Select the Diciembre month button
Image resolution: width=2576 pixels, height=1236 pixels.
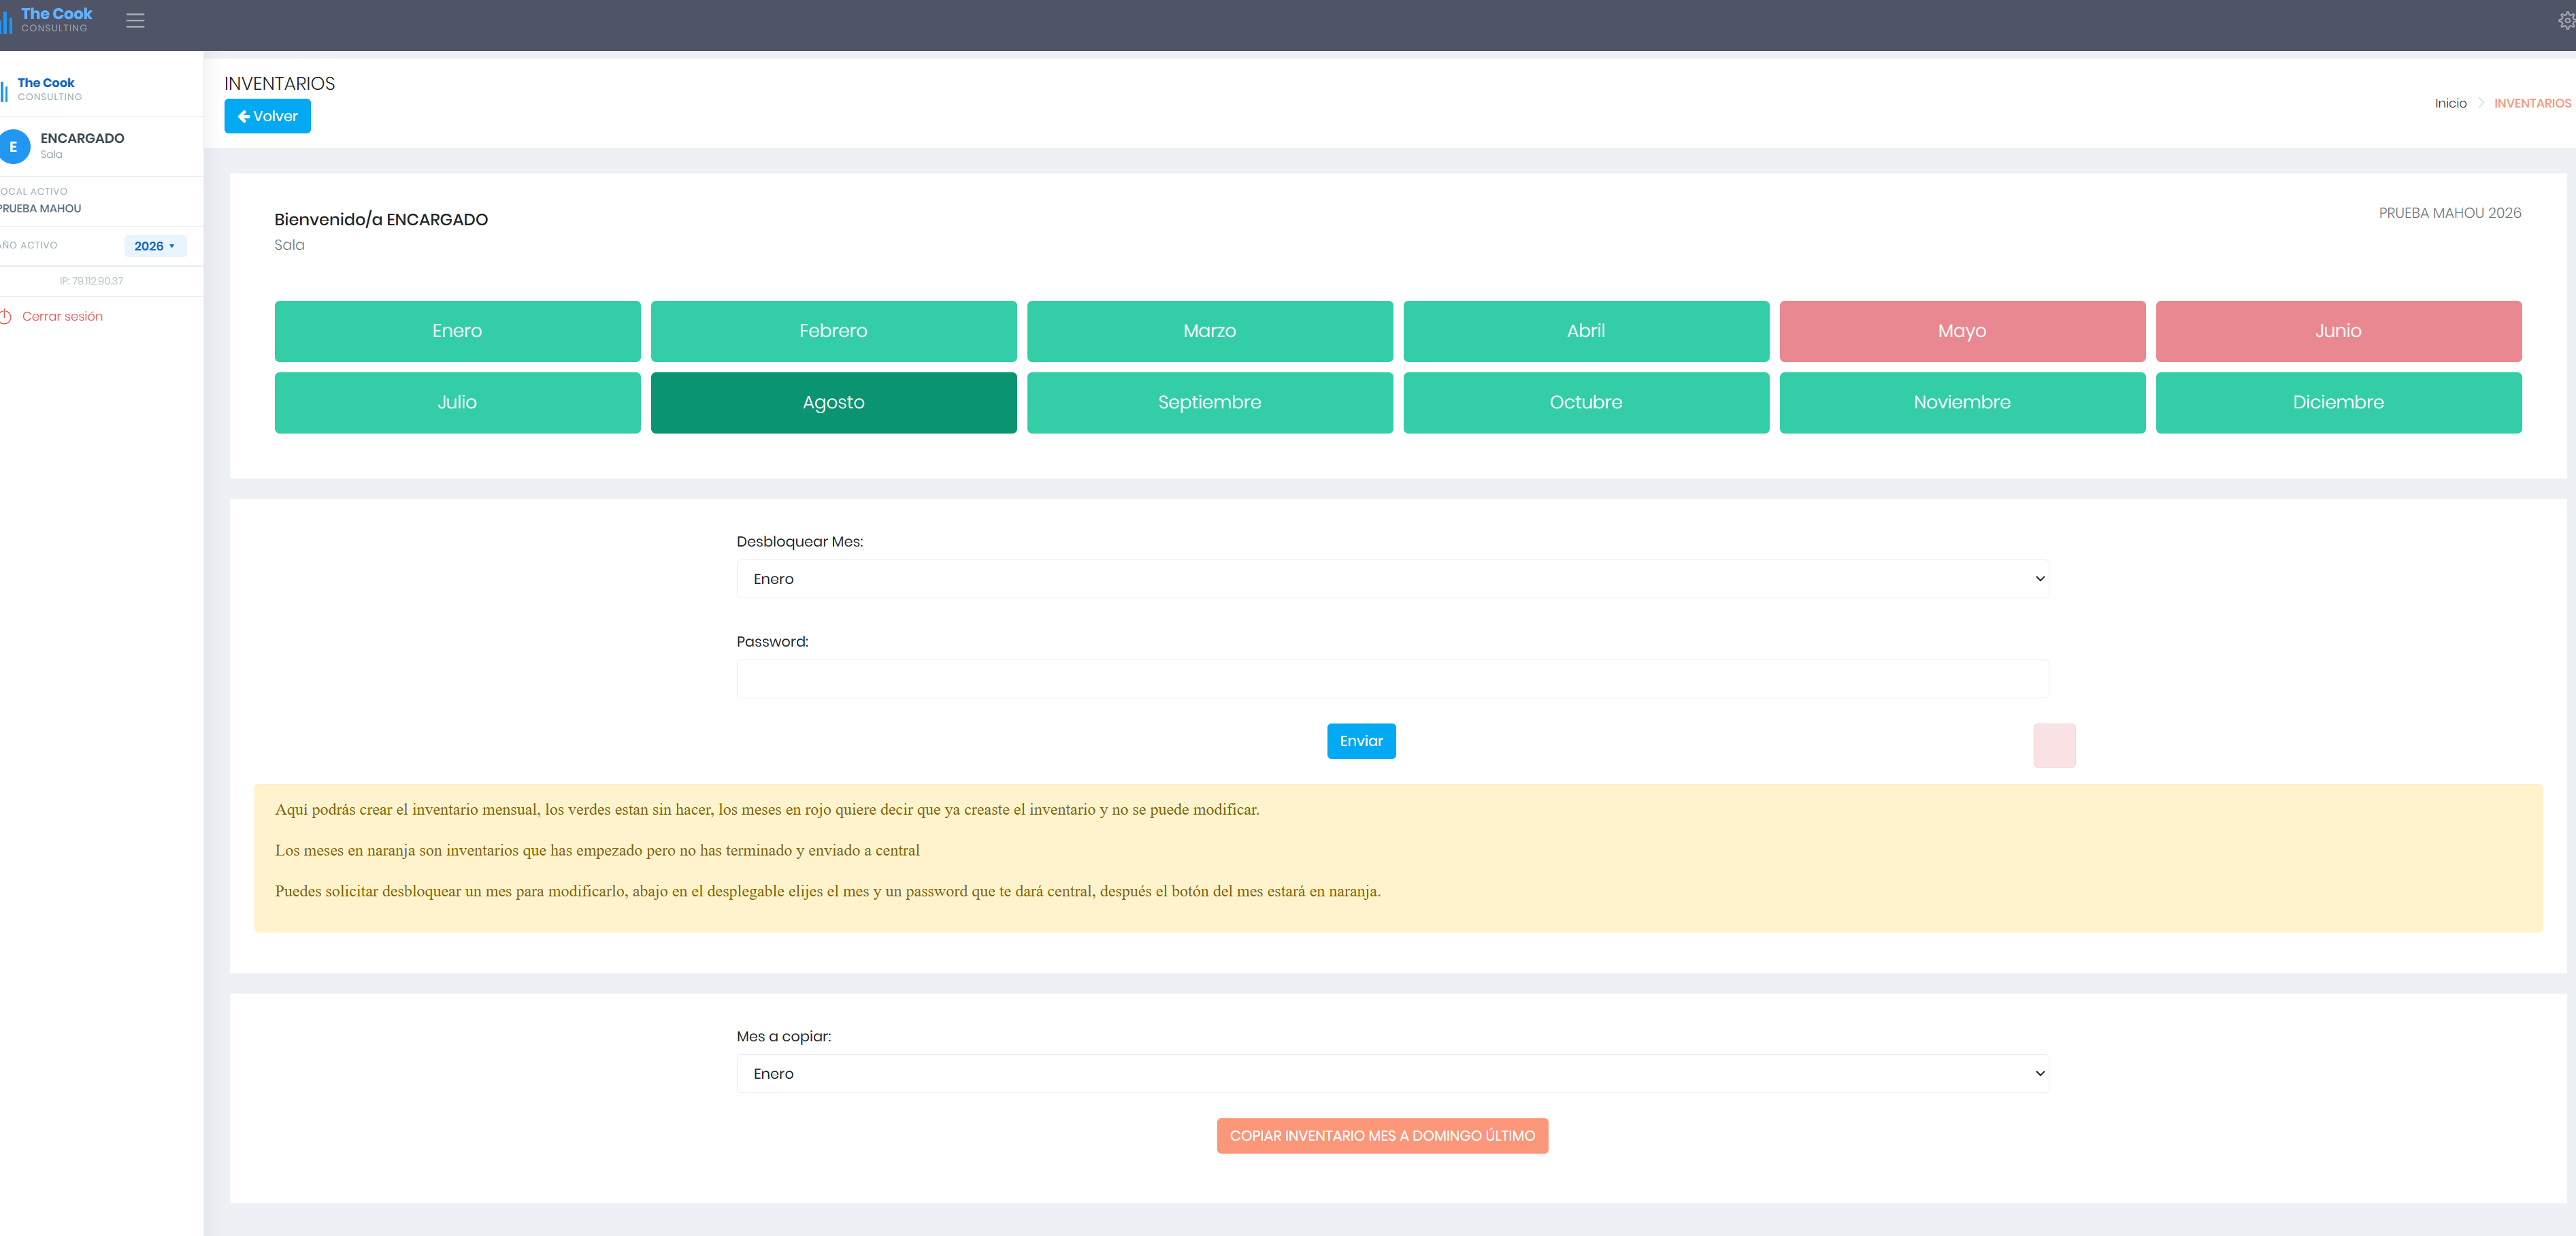pos(2338,402)
